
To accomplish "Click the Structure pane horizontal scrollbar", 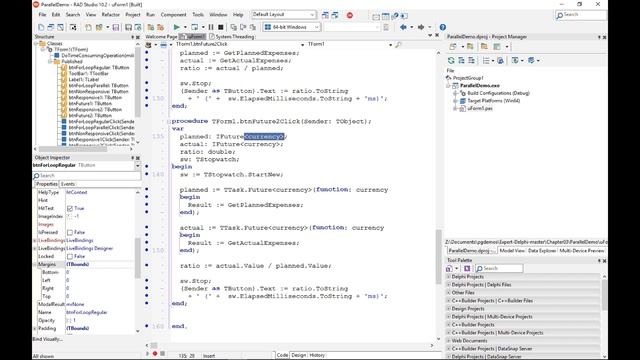I will pos(73,149).
